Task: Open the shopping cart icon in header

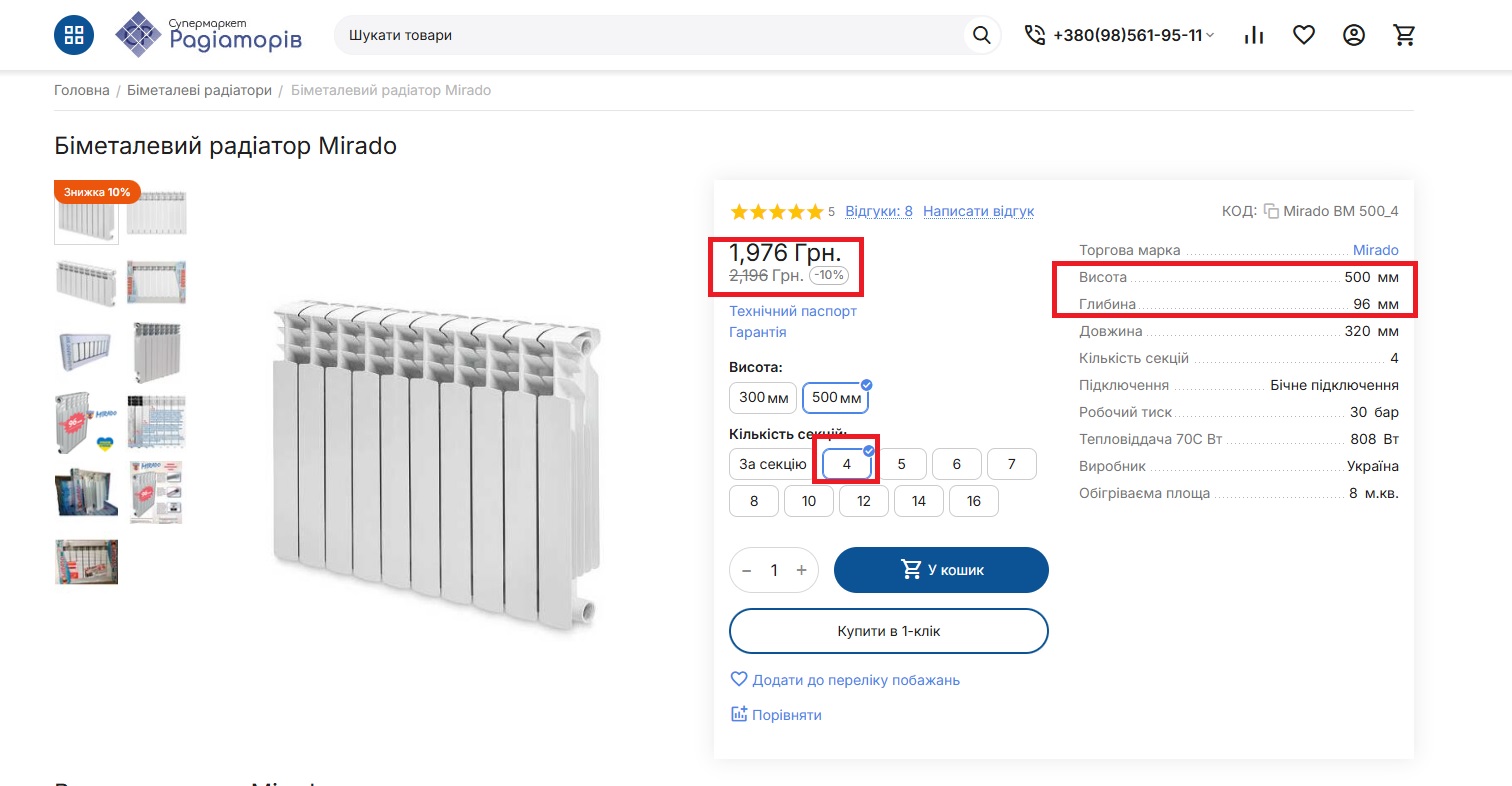Action: tap(1405, 35)
